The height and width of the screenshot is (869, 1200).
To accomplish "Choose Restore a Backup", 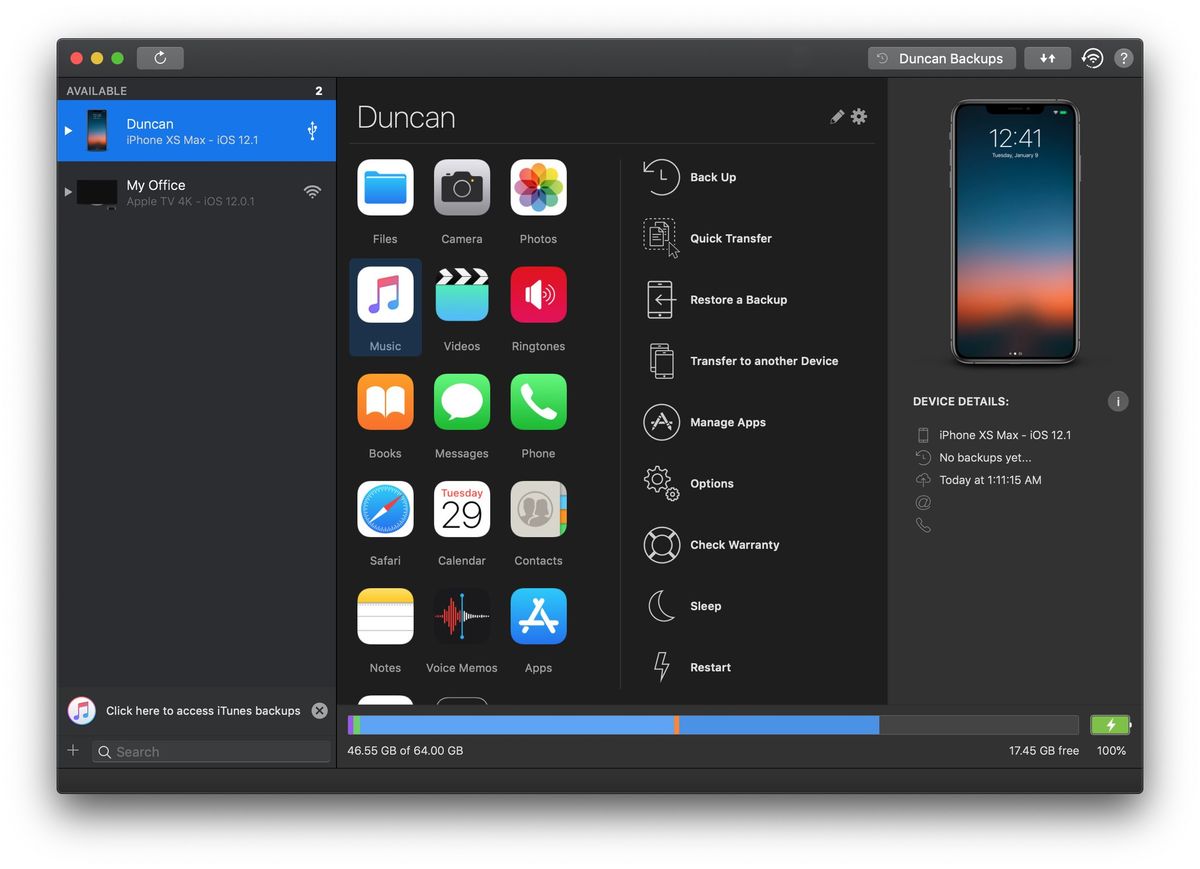I will point(715,300).
